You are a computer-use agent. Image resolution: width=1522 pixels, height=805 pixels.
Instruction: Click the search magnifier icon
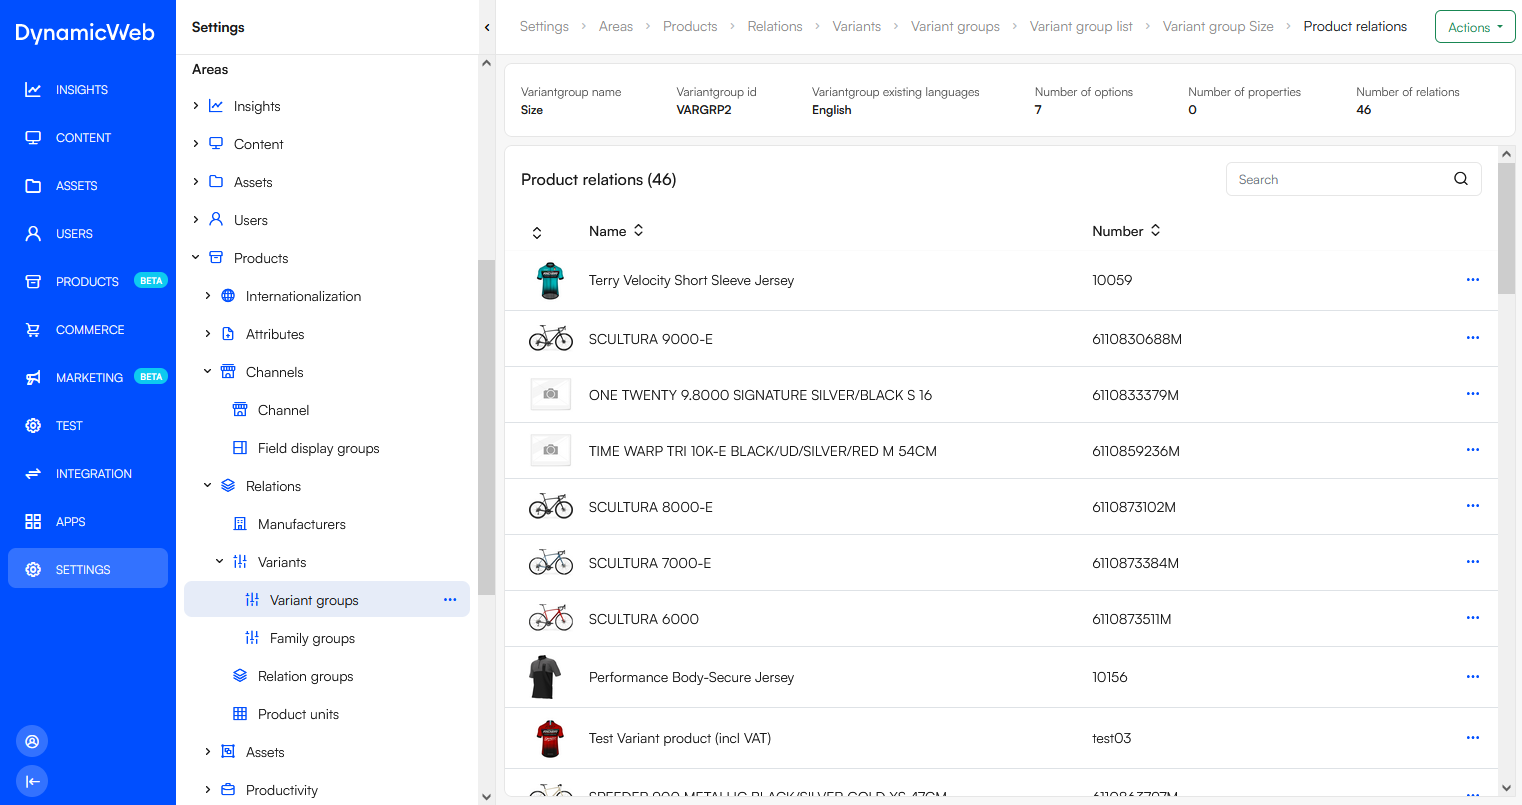point(1461,179)
